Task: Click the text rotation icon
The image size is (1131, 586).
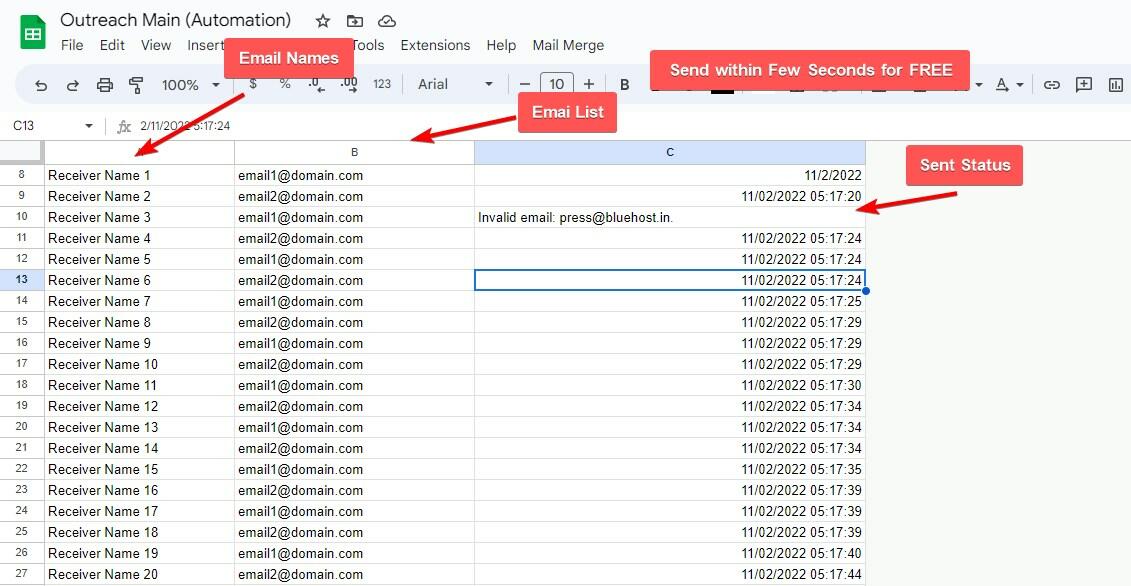Action: tap(1002, 85)
